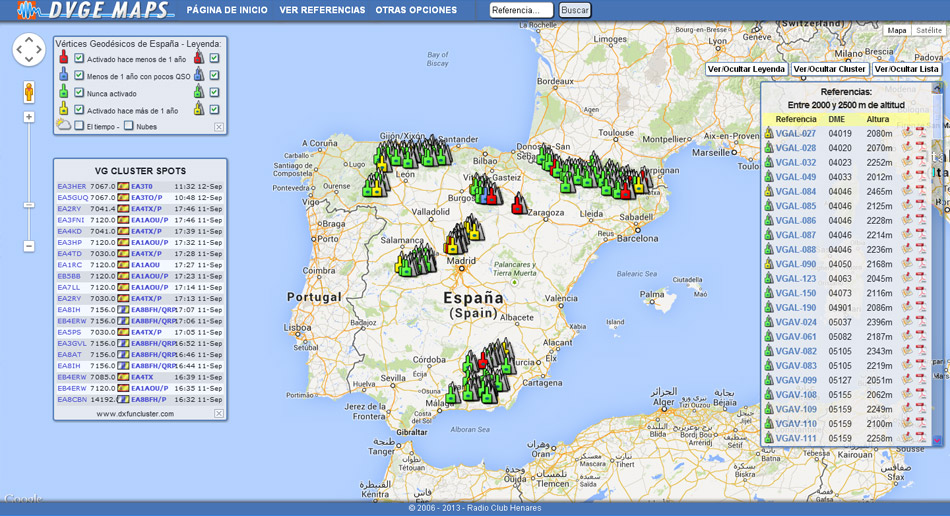Click the Referencia column header
950x516 pixels.
coord(796,119)
